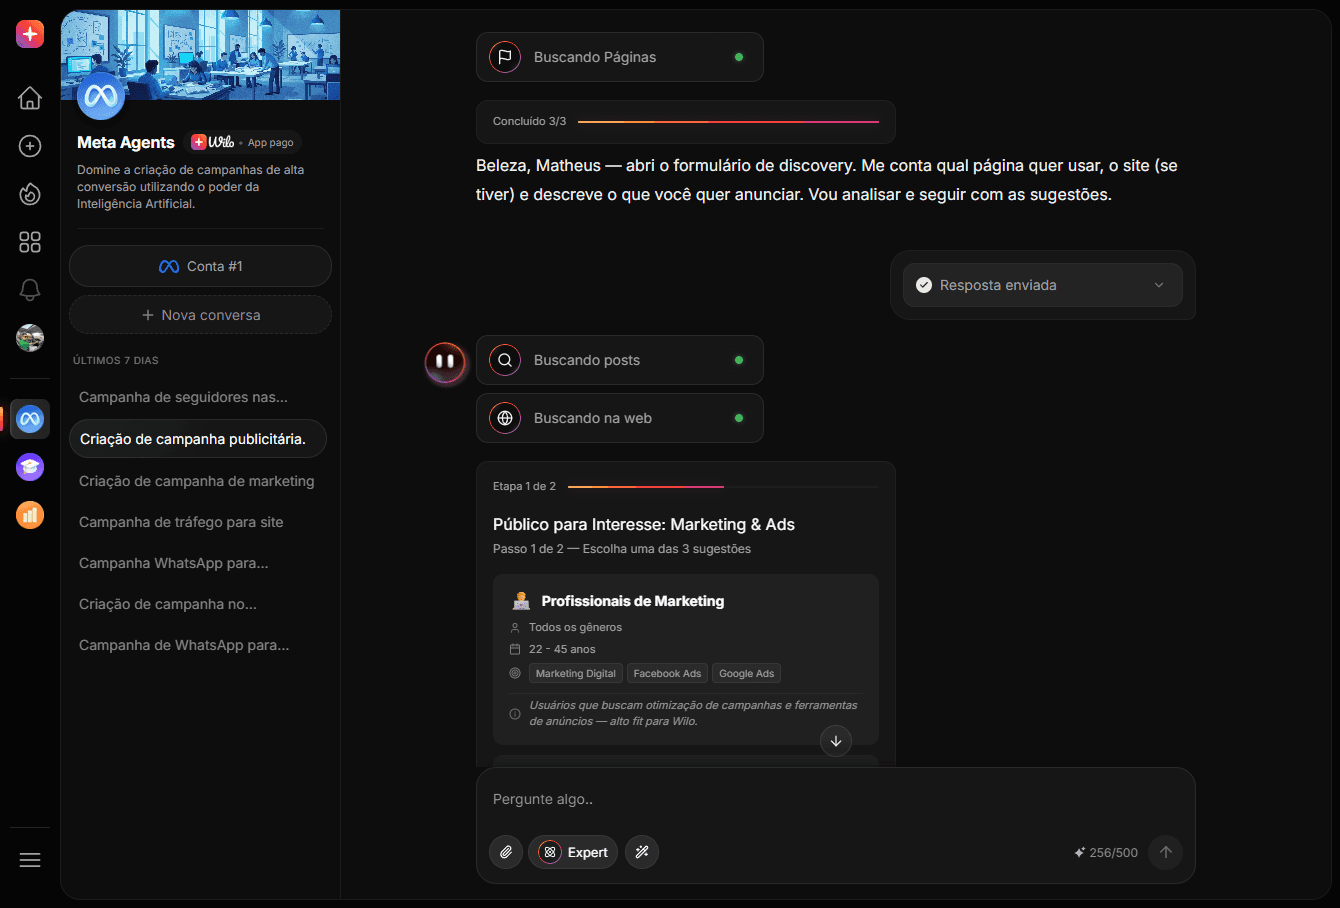Open the Conta #1 account selector

click(200, 266)
